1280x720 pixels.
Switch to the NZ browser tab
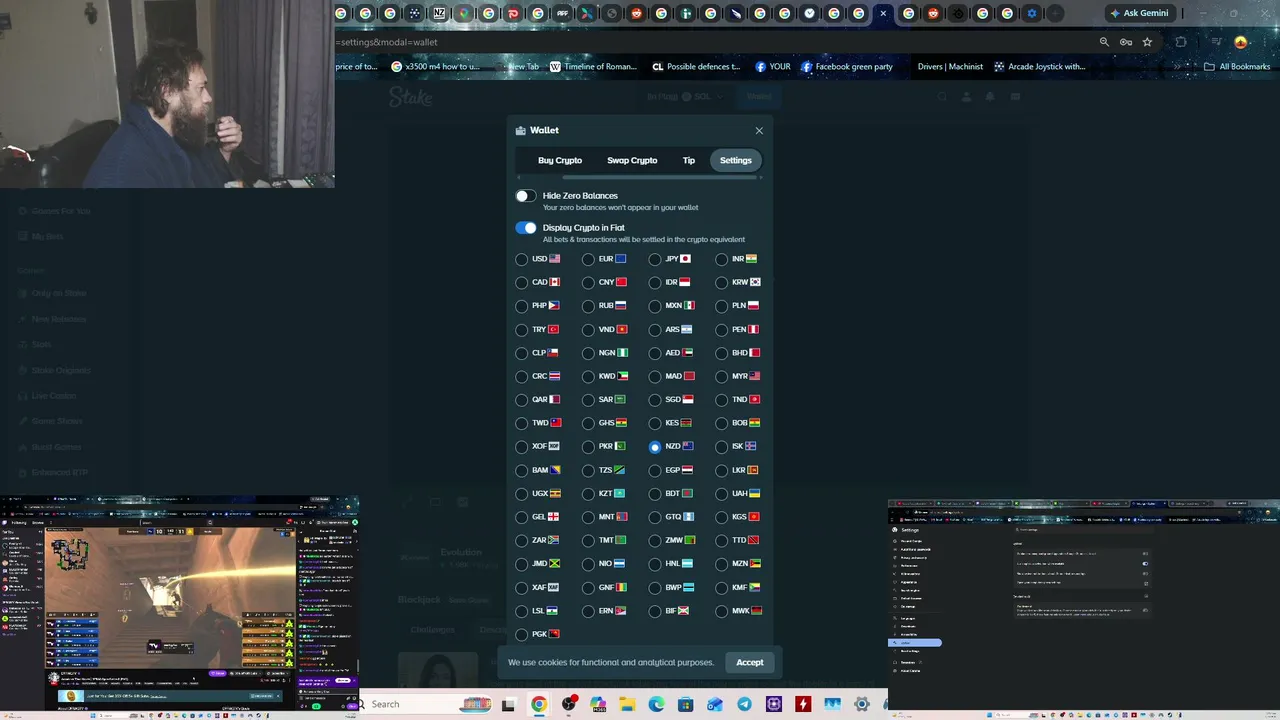439,13
